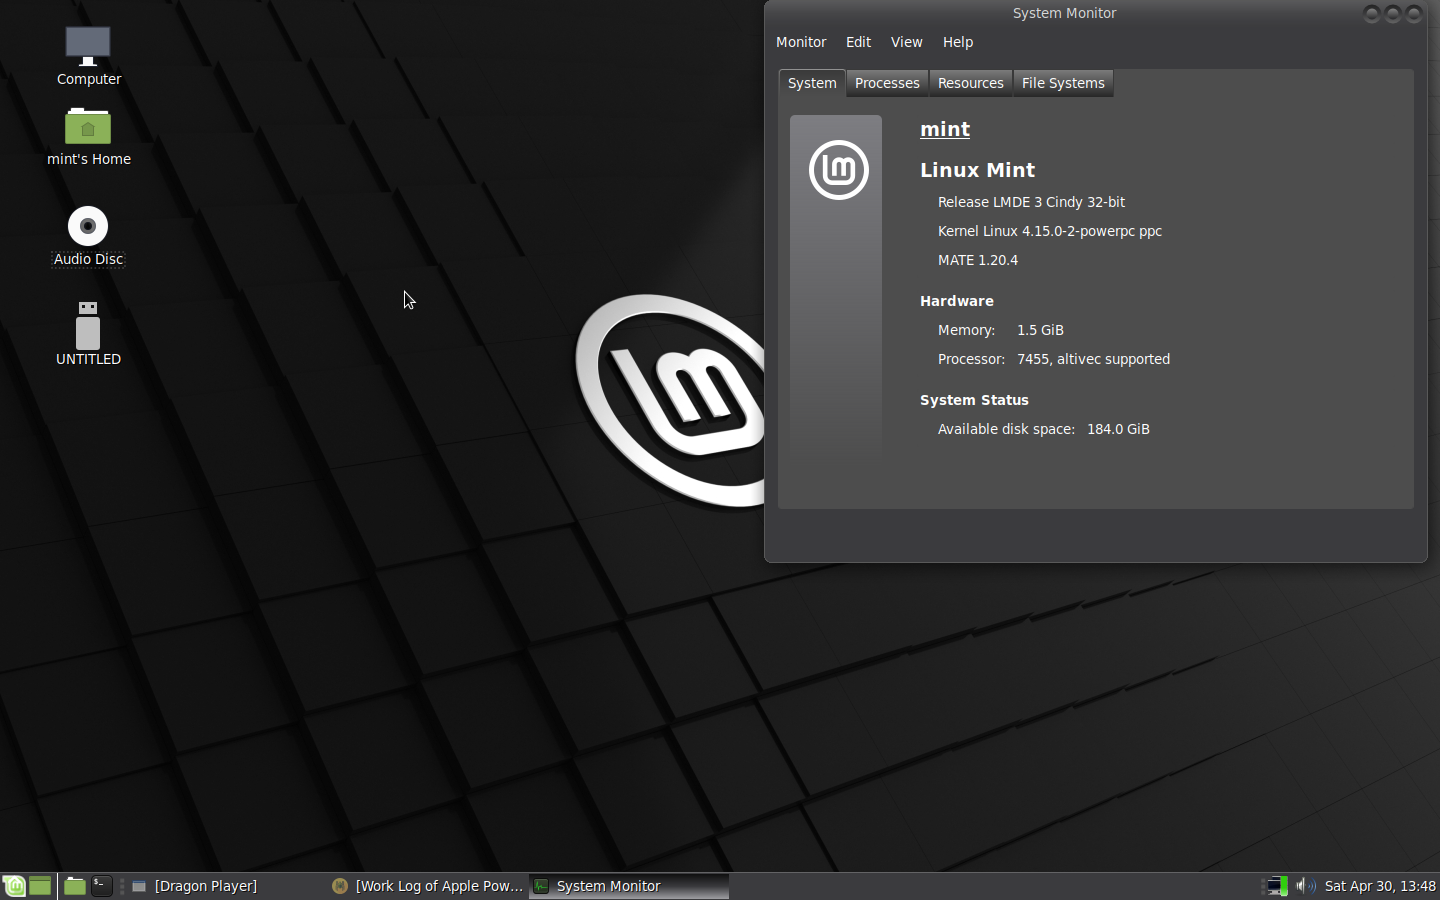Launch the terminal from the panel
The height and width of the screenshot is (900, 1440).
coord(102,886)
